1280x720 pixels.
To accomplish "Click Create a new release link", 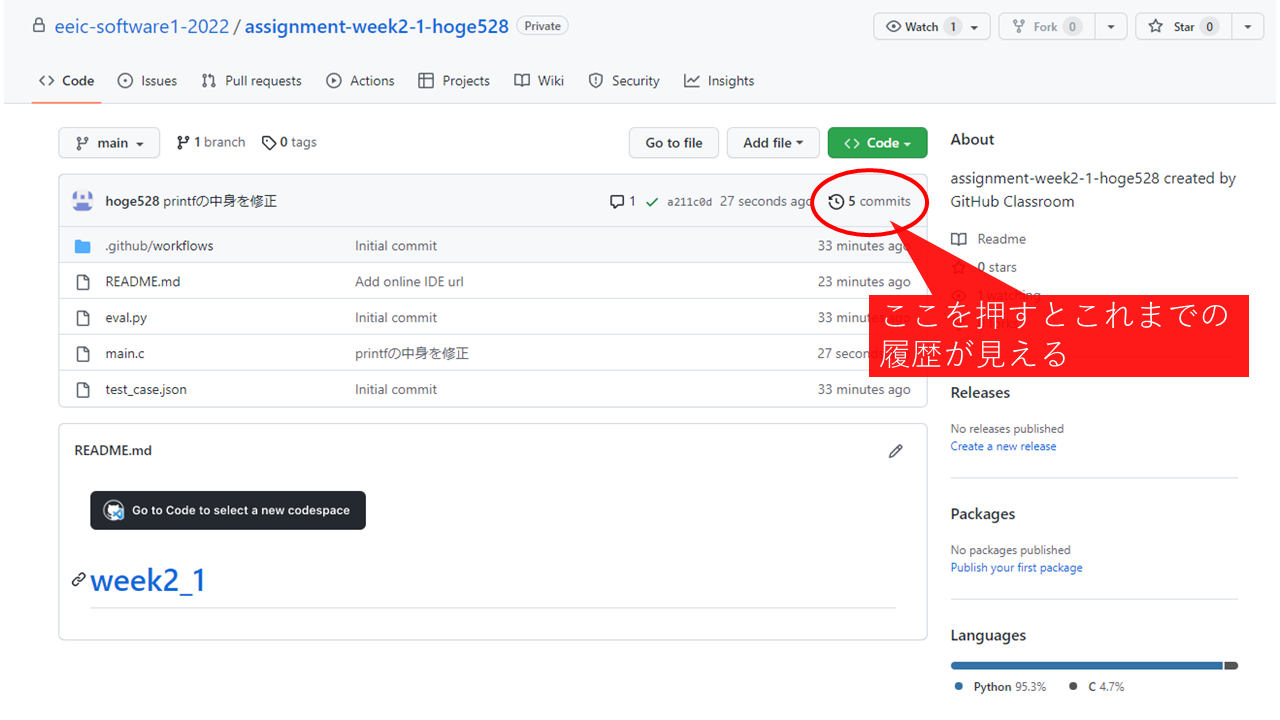I will pos(1003,446).
